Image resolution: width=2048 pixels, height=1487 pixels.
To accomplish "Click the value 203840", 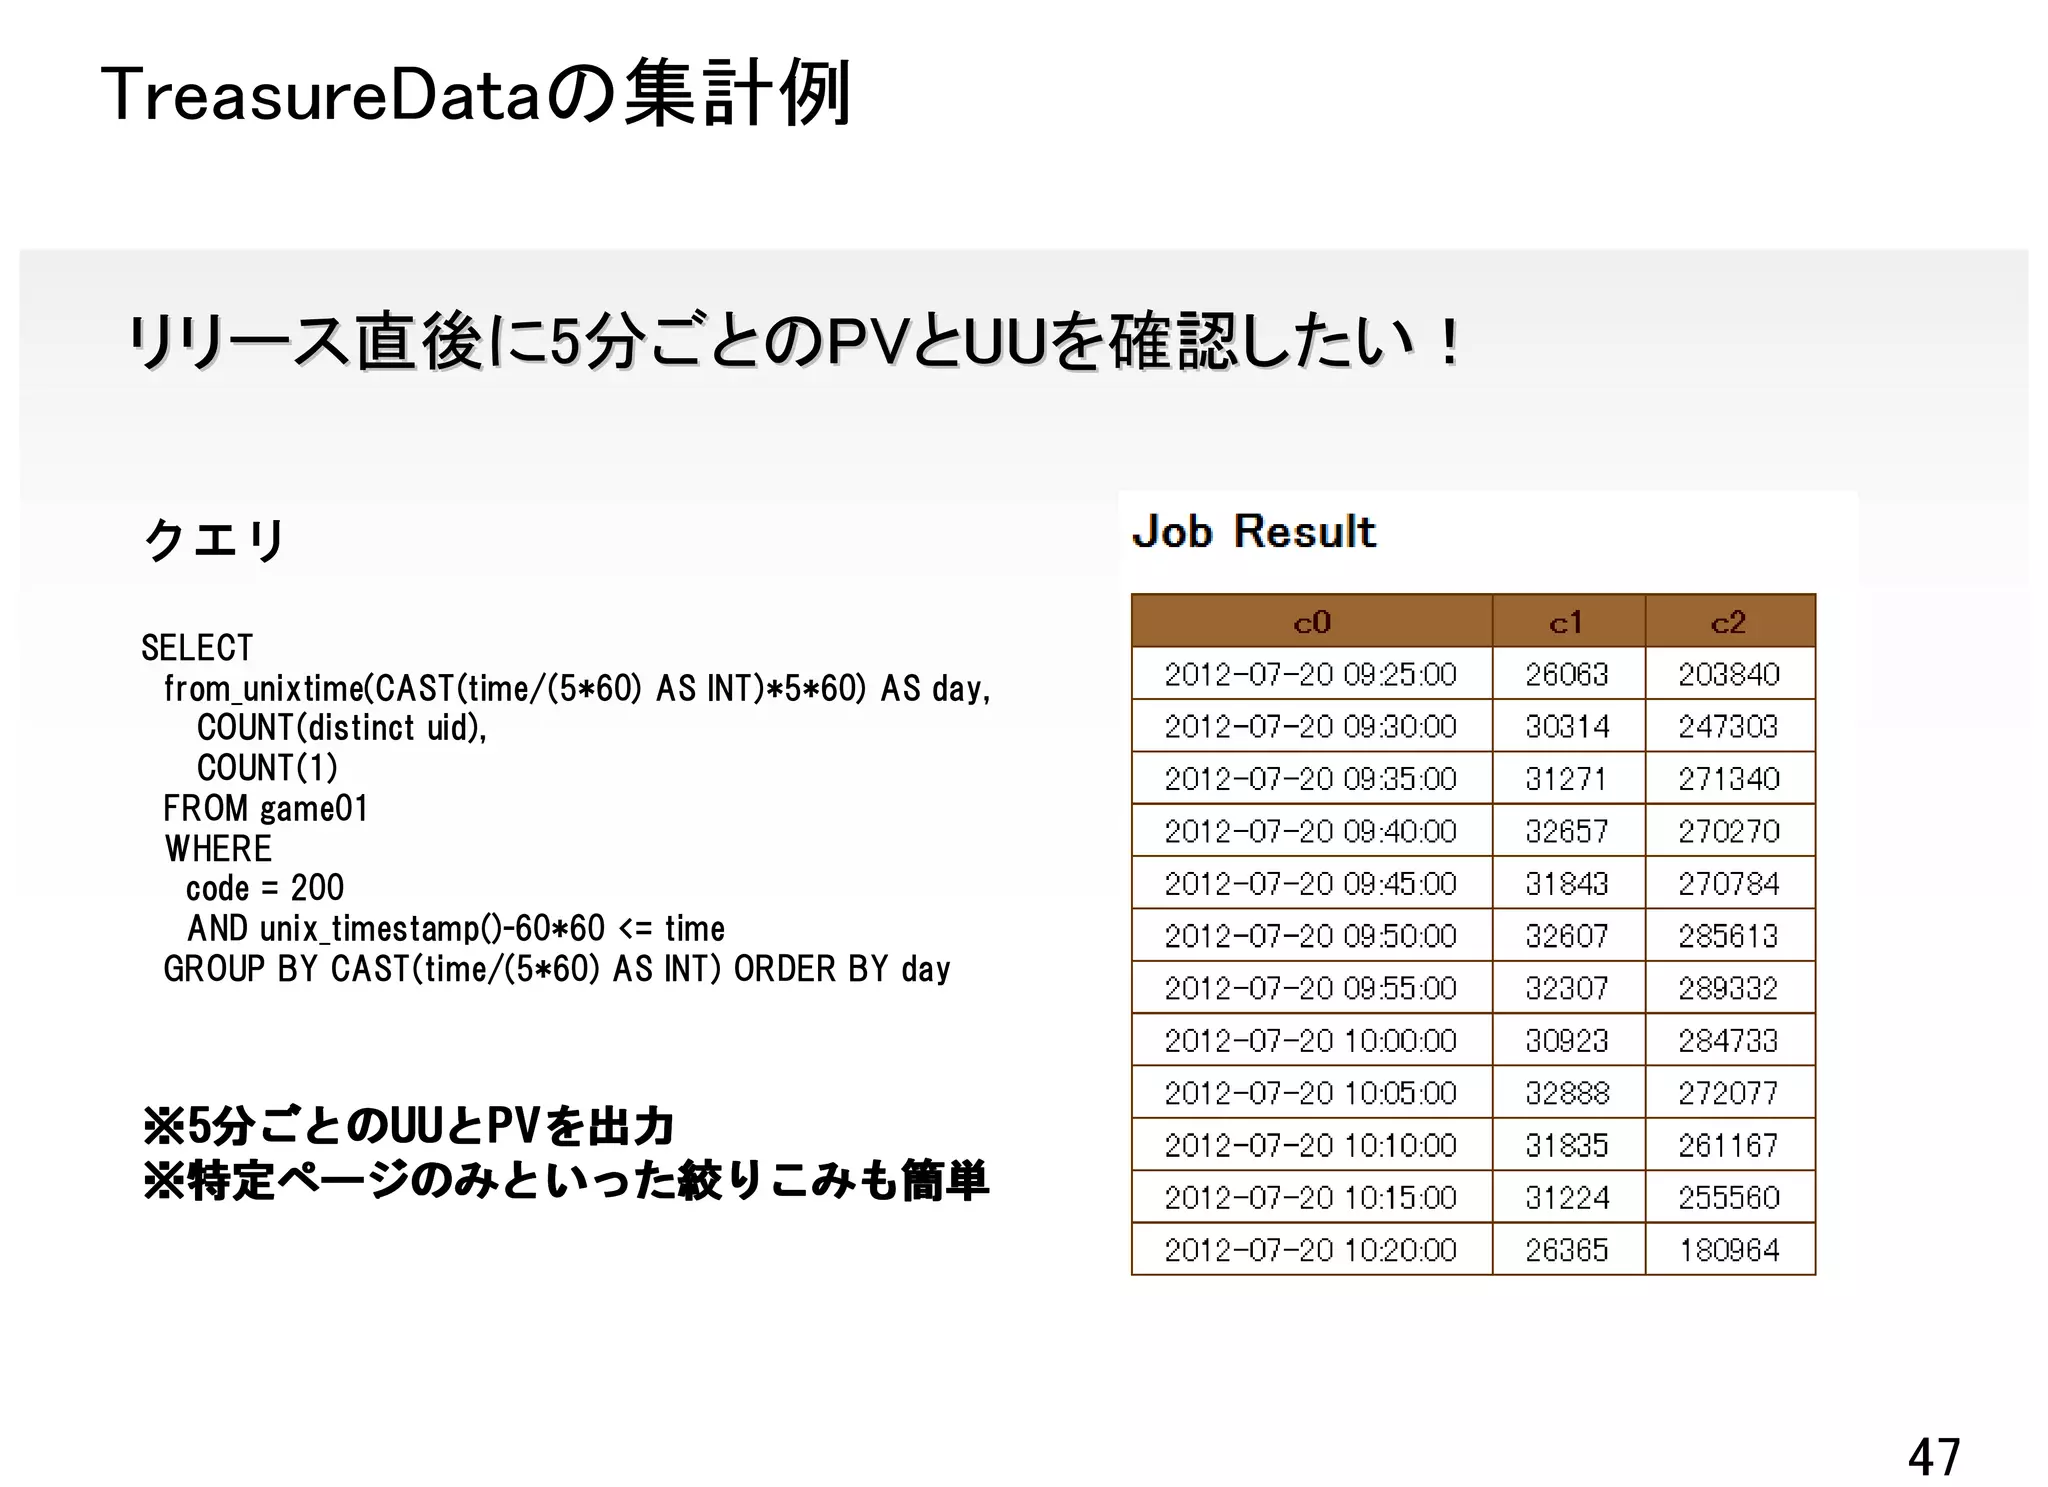I will point(1729,674).
